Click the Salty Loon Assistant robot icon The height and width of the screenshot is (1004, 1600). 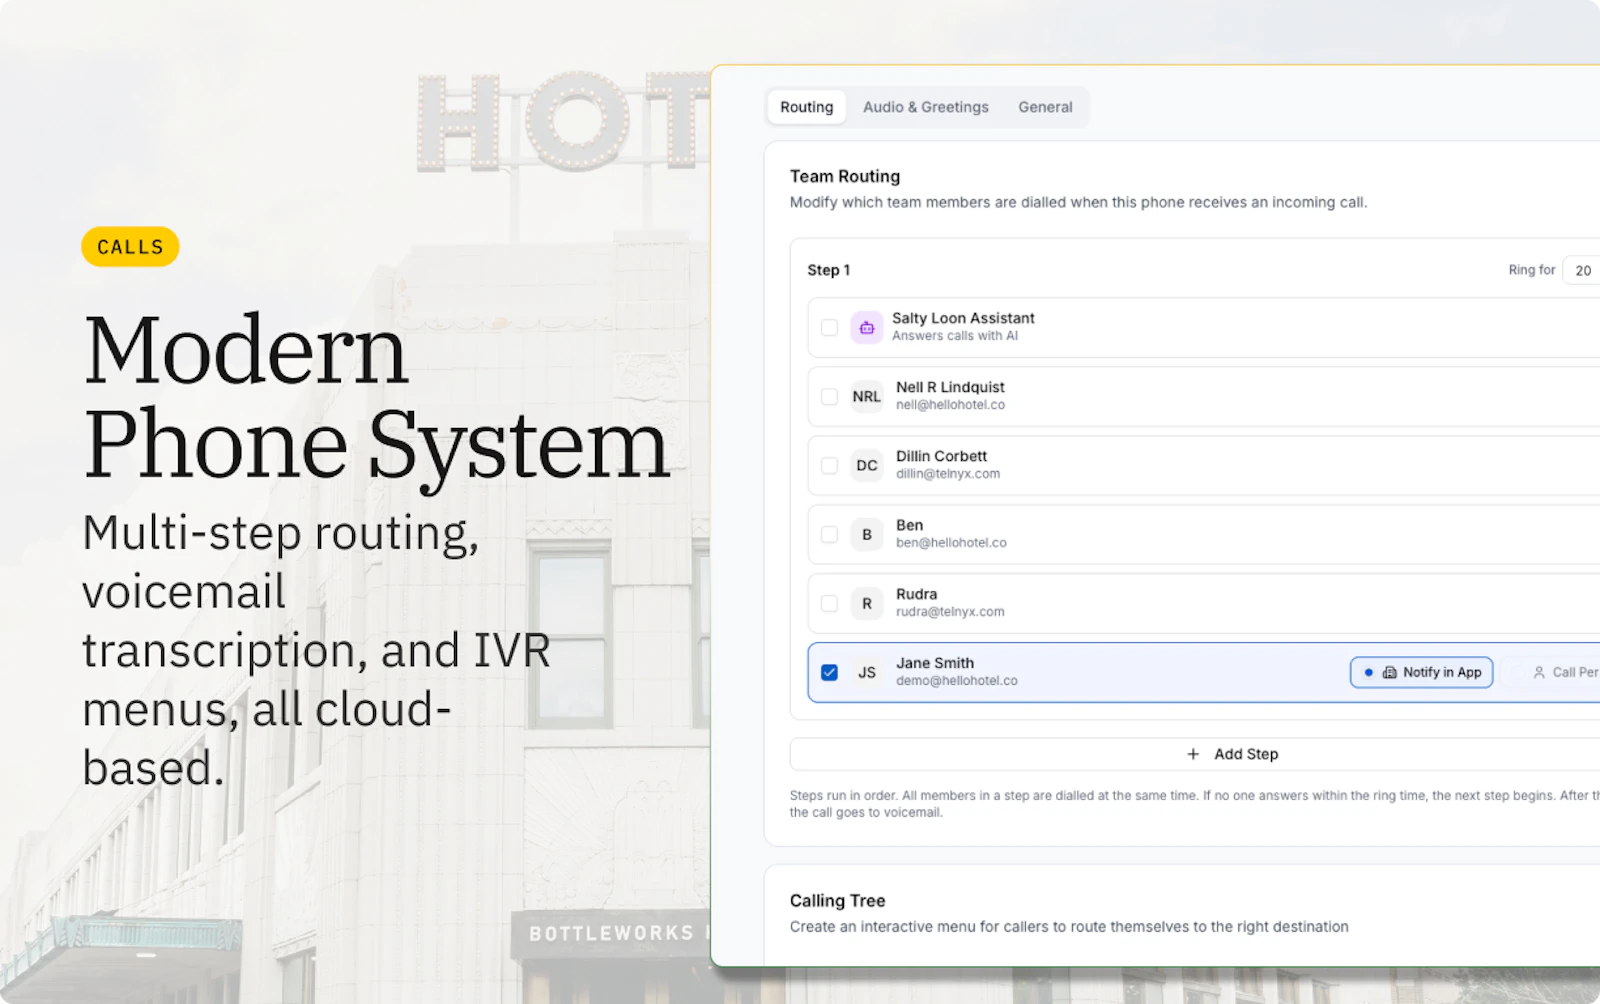[x=867, y=327]
